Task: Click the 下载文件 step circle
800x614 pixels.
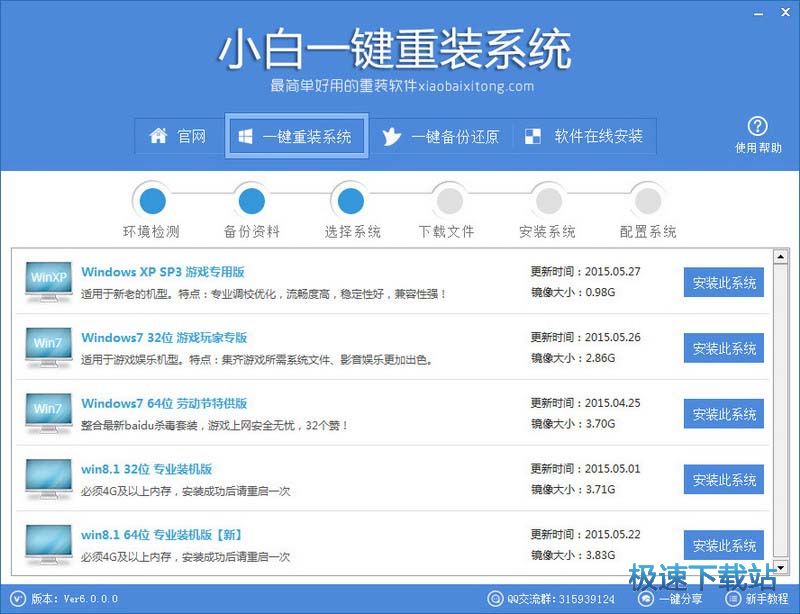Action: click(449, 201)
